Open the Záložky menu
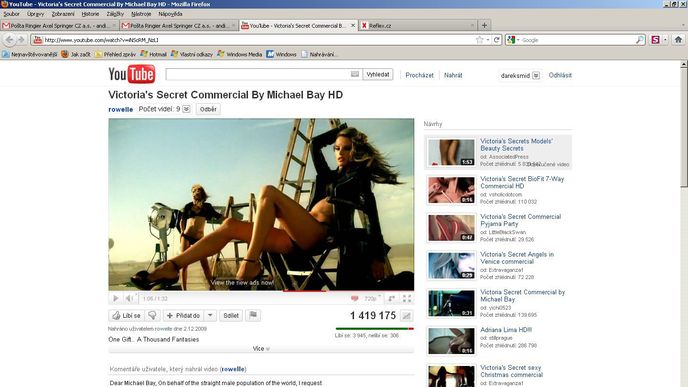This screenshot has width=688, height=387. 115,14
